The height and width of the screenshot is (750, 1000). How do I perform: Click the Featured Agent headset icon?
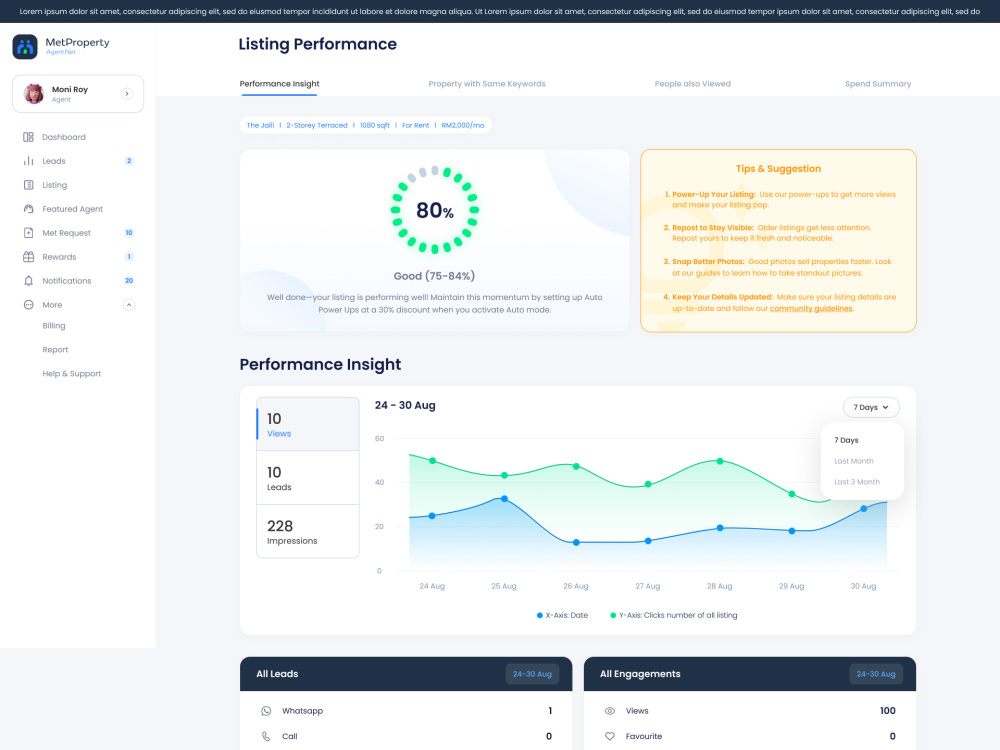click(28, 209)
